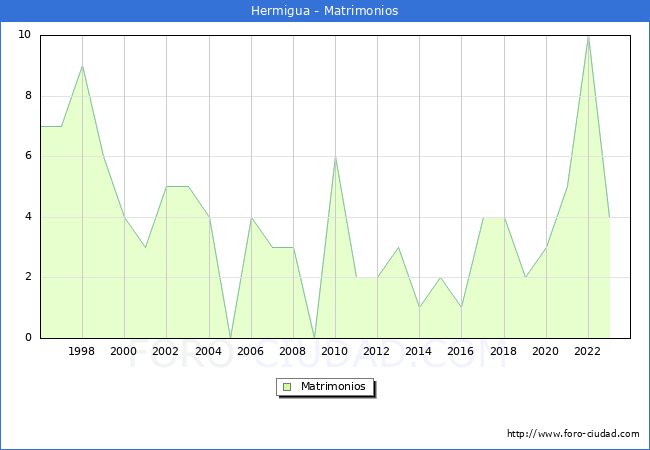The height and width of the screenshot is (450, 650).
Task: Click the 2010 x-axis year label
Action: [x=335, y=351]
